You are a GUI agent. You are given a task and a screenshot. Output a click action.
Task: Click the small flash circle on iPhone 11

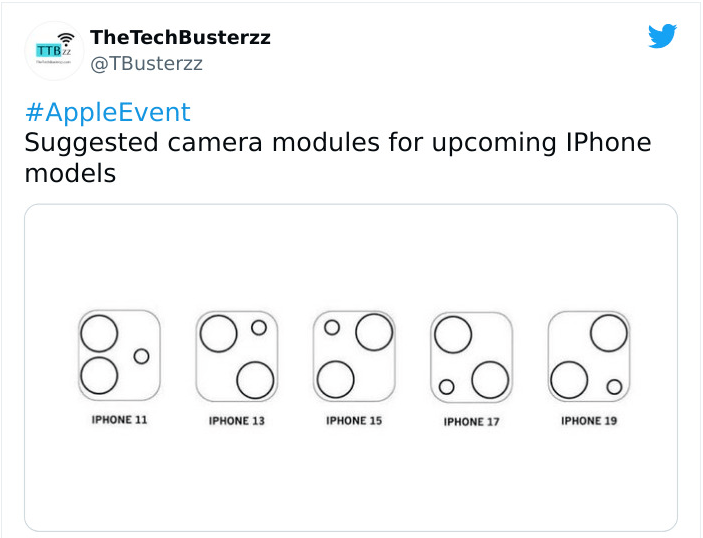[x=141, y=356]
